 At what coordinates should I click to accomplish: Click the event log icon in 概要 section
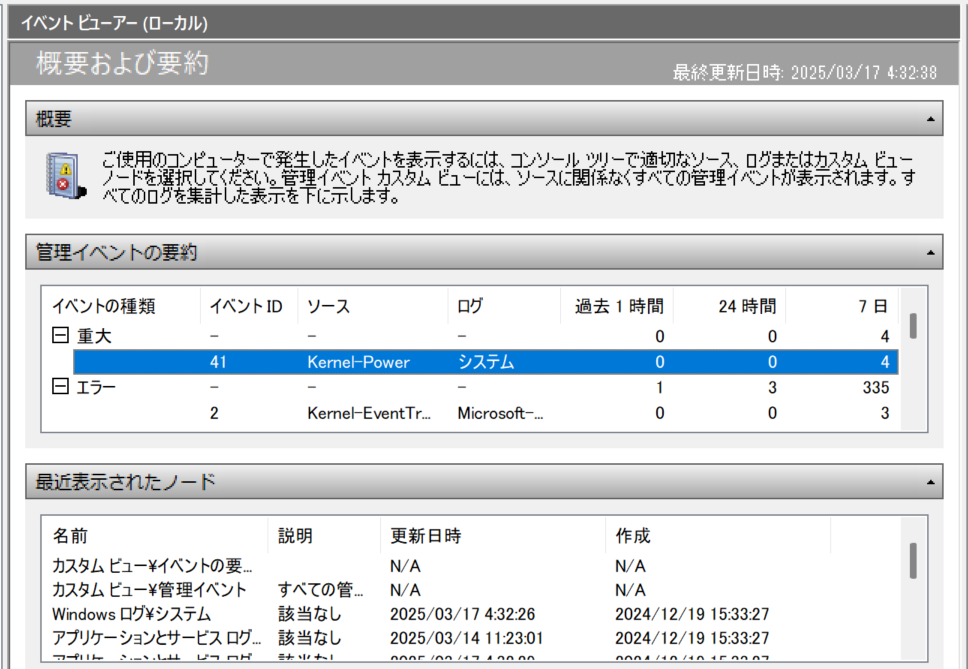(62, 175)
